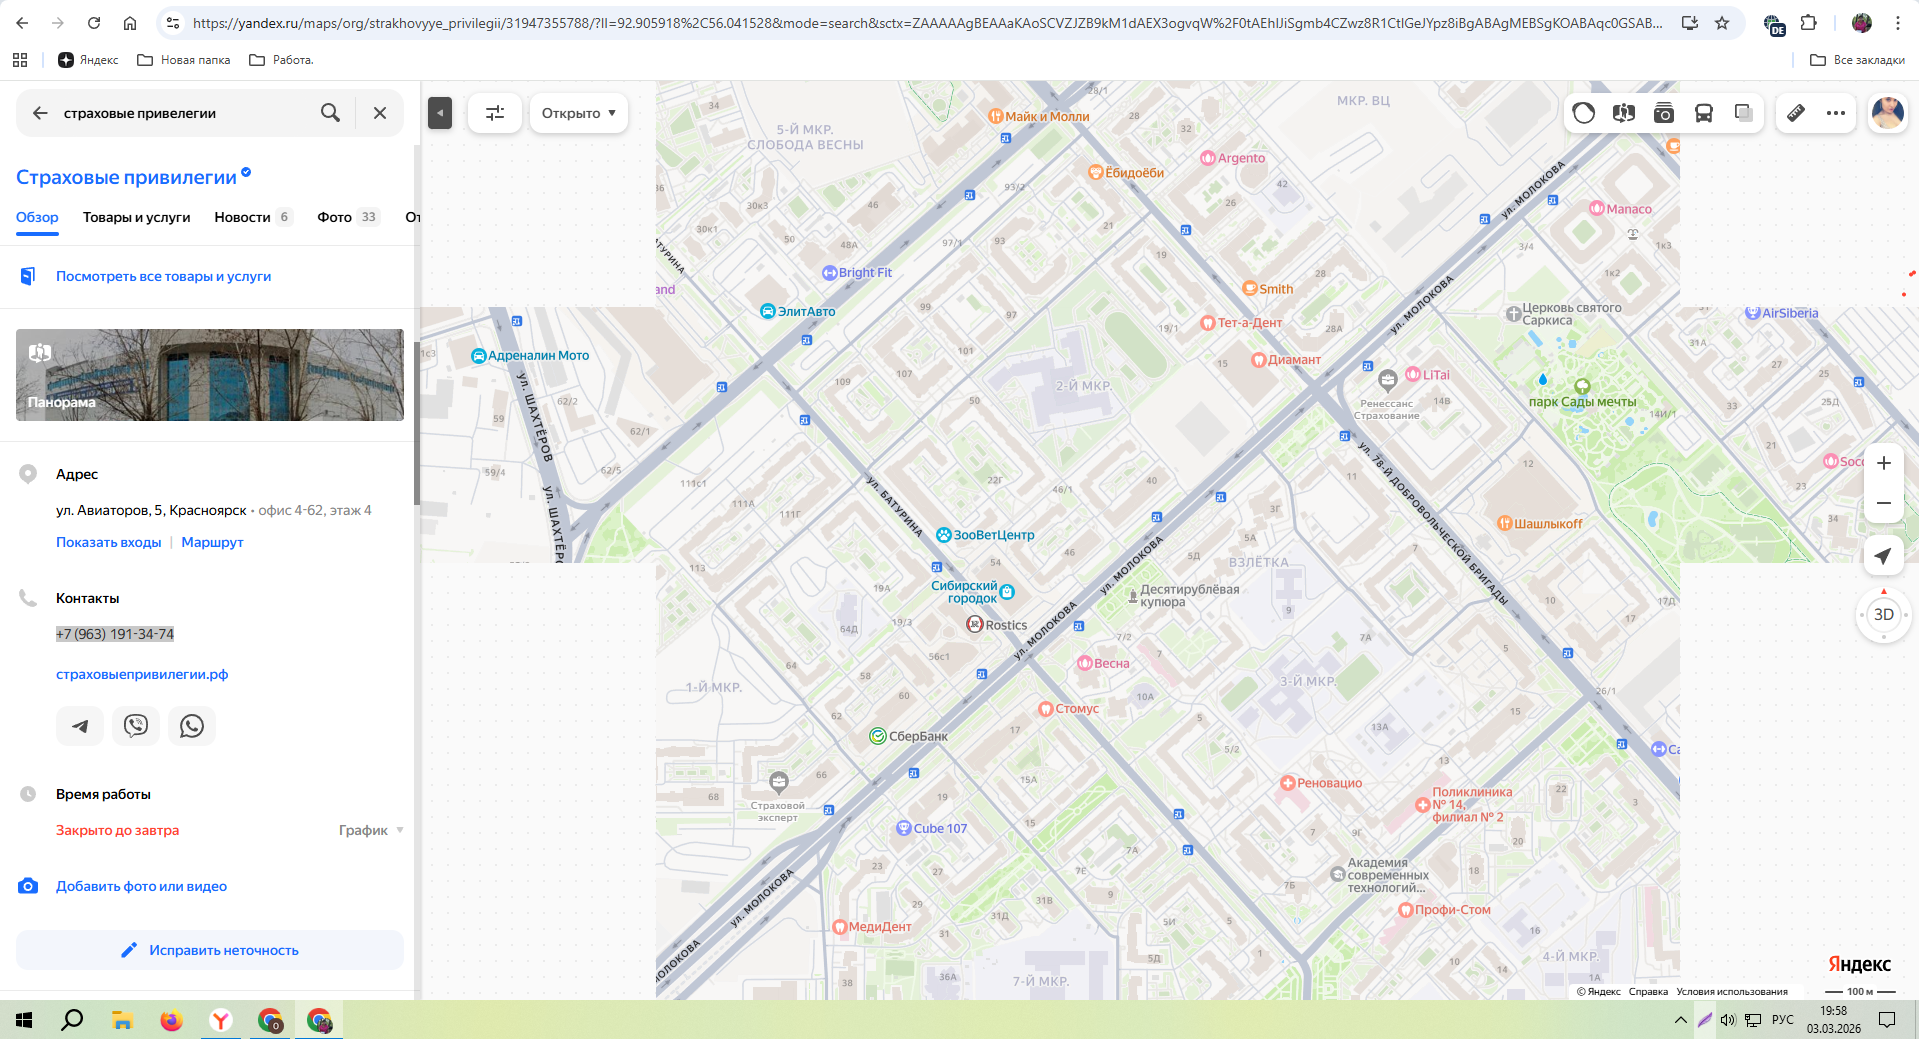1919x1039 pixels.
Task: Toggle street panoramas layer on map
Action: tap(1624, 113)
